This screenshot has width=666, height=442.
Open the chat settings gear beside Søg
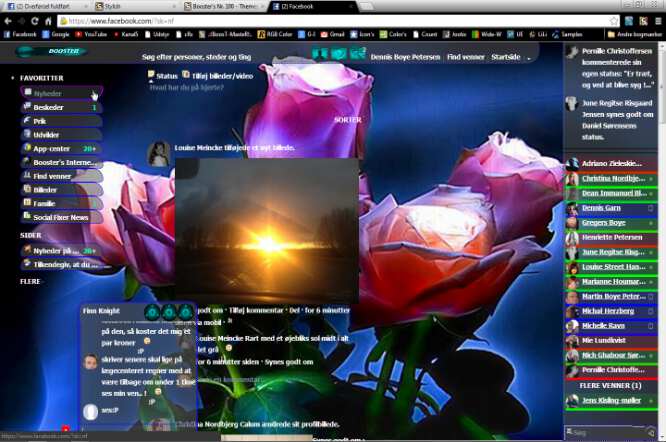(x=650, y=432)
